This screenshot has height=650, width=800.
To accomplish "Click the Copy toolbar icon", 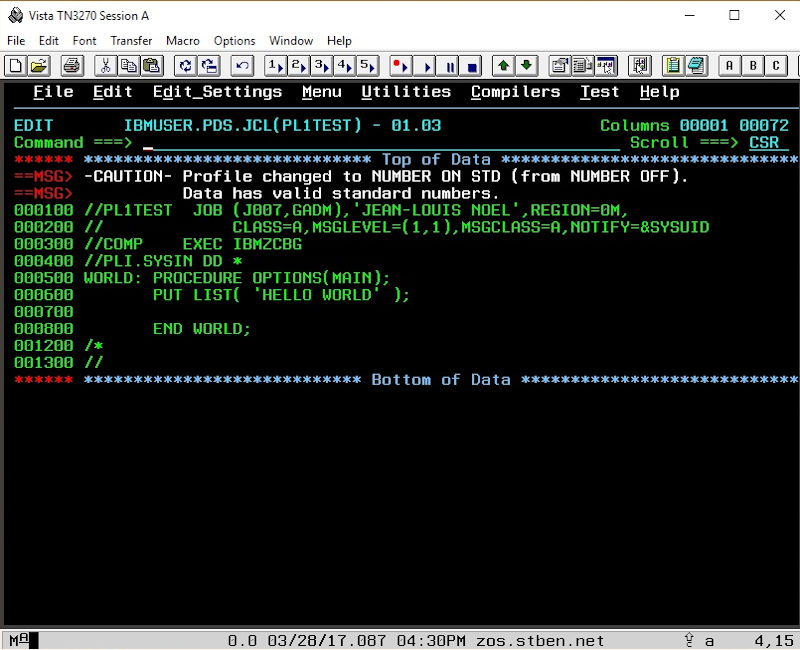I will [x=129, y=66].
